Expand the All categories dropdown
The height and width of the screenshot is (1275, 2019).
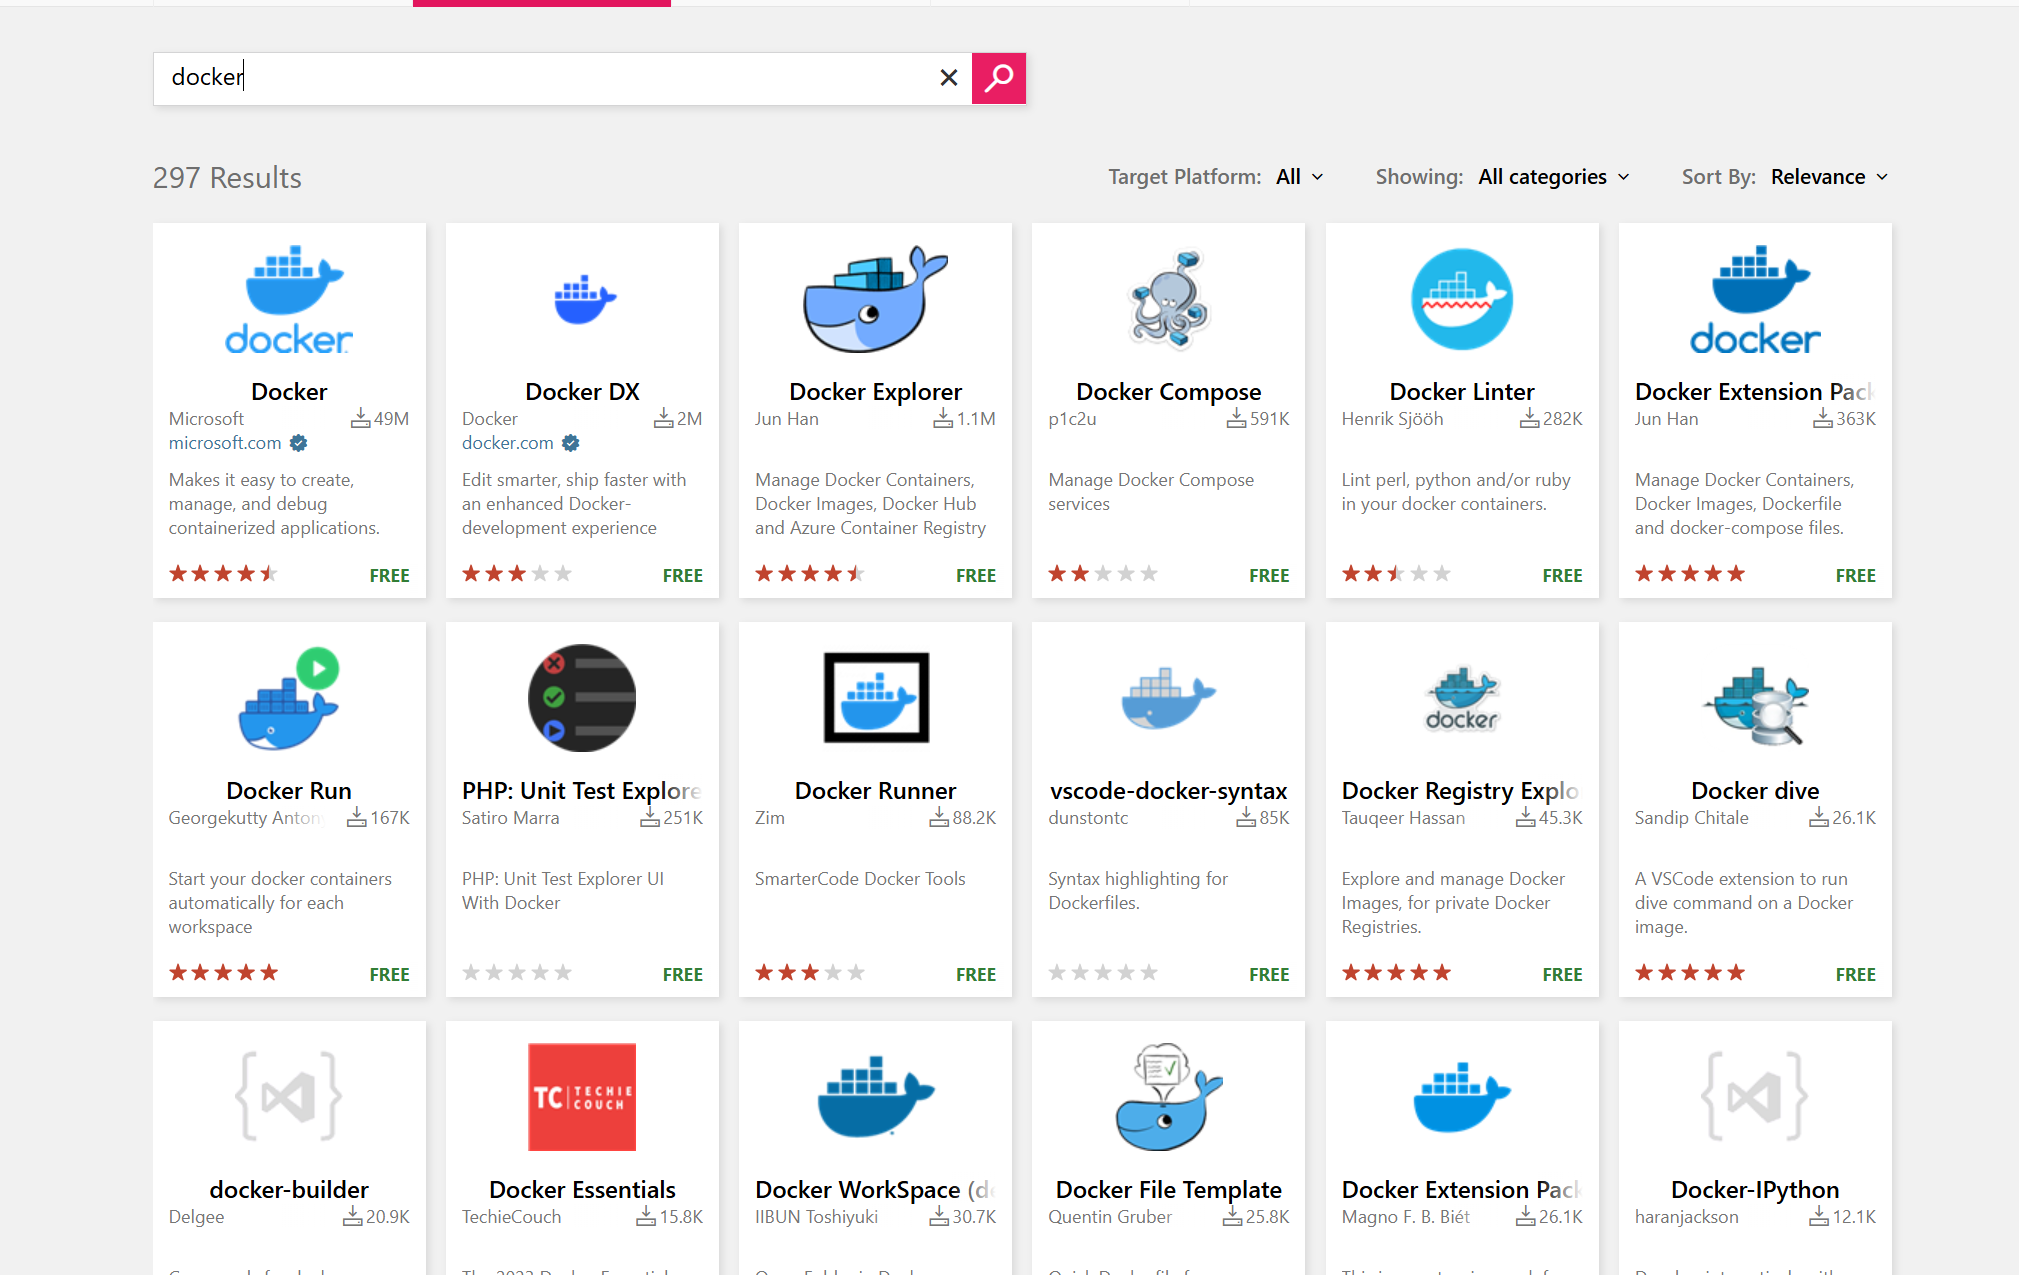(x=1554, y=177)
